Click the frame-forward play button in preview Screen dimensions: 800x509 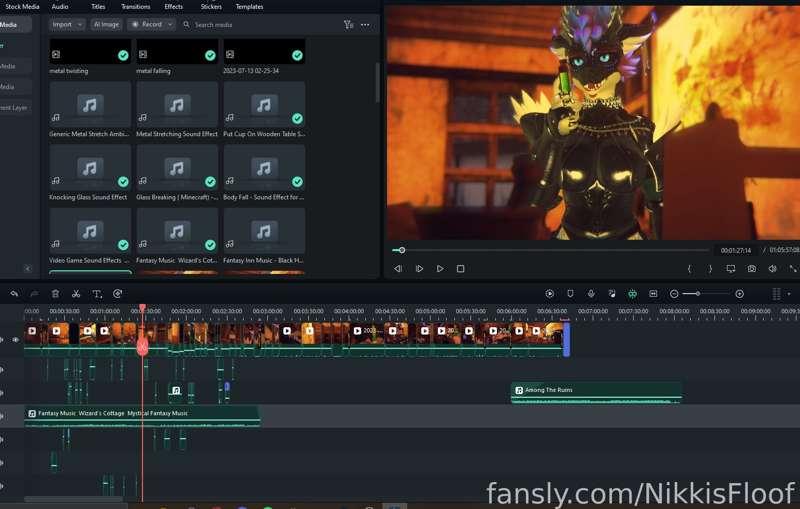419,269
